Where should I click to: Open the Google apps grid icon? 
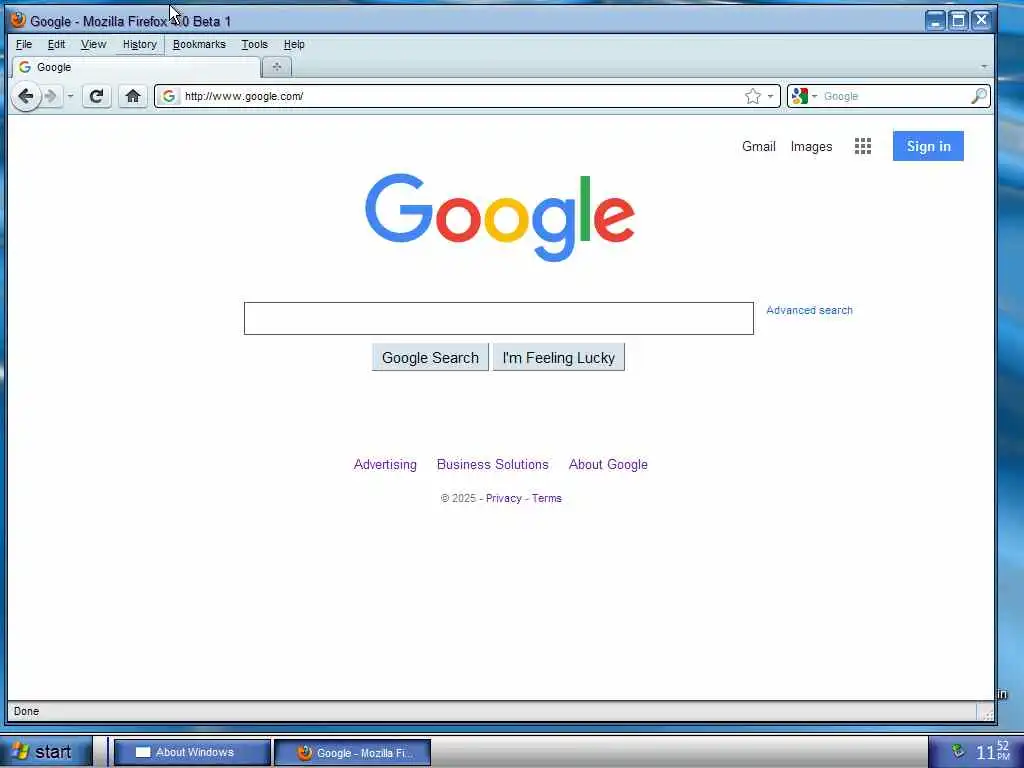(x=863, y=146)
